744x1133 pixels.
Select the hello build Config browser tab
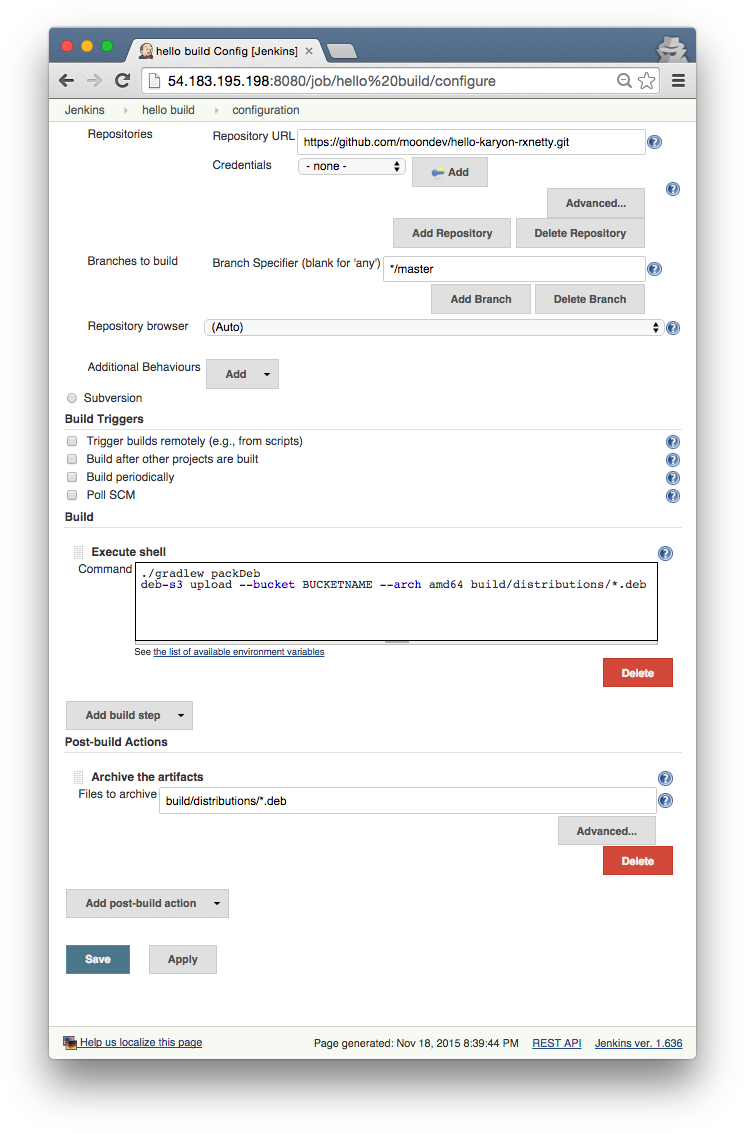click(226, 51)
